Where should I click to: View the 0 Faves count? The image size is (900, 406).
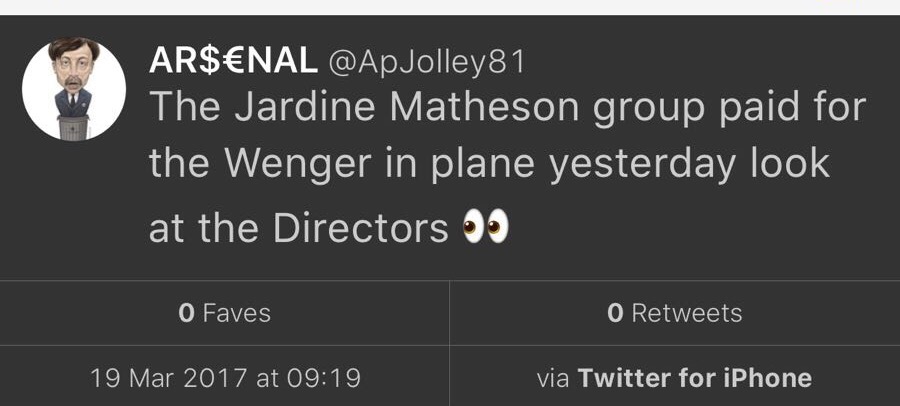click(224, 313)
